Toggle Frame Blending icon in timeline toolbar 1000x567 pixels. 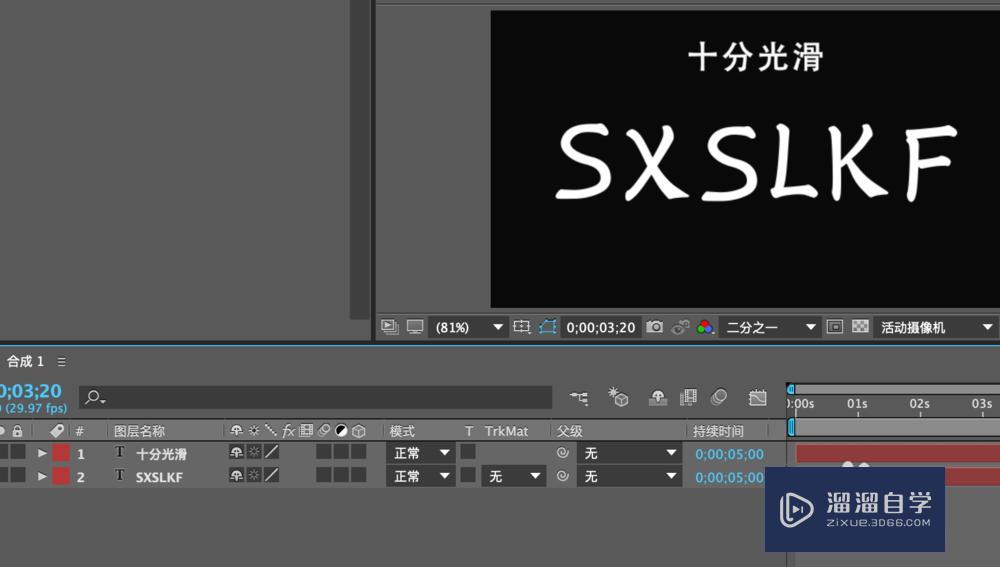688,397
